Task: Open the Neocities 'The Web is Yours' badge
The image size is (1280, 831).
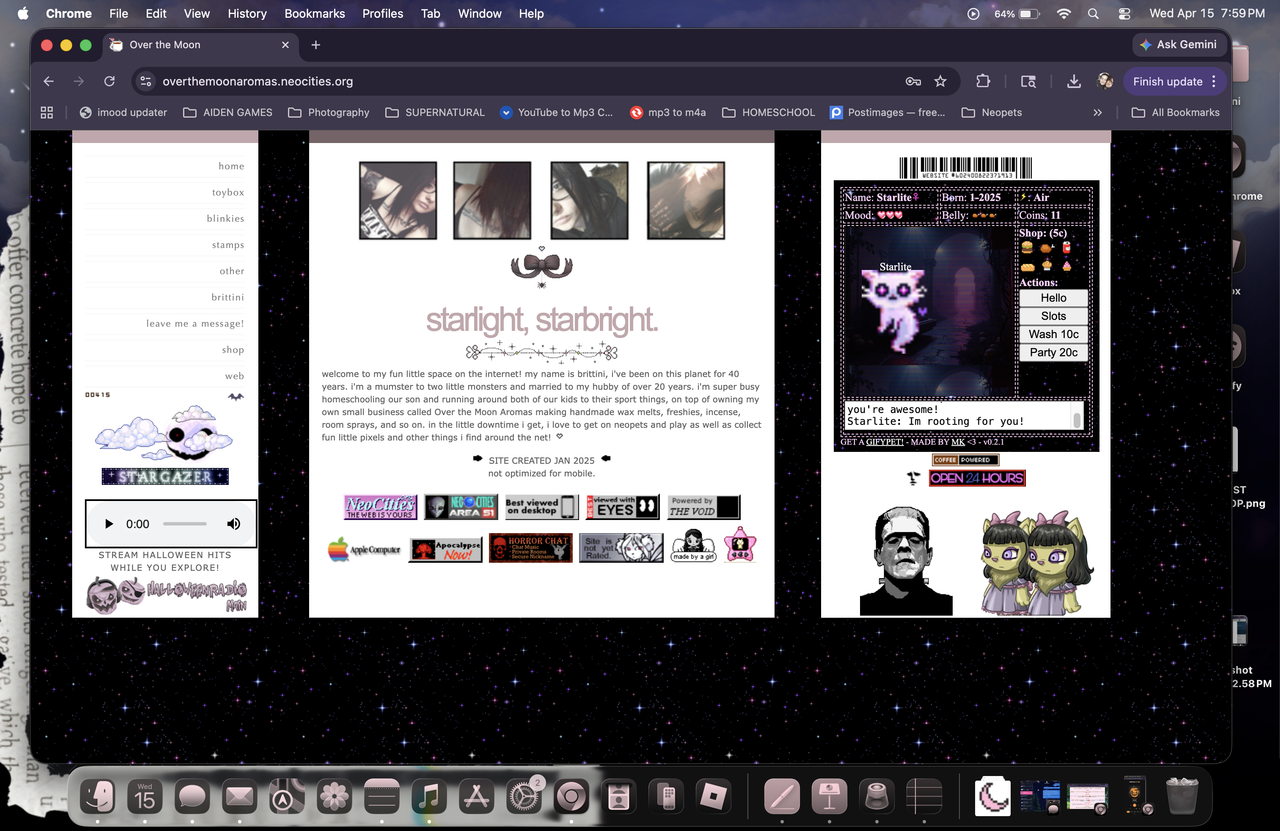Action: pyautogui.click(x=380, y=507)
